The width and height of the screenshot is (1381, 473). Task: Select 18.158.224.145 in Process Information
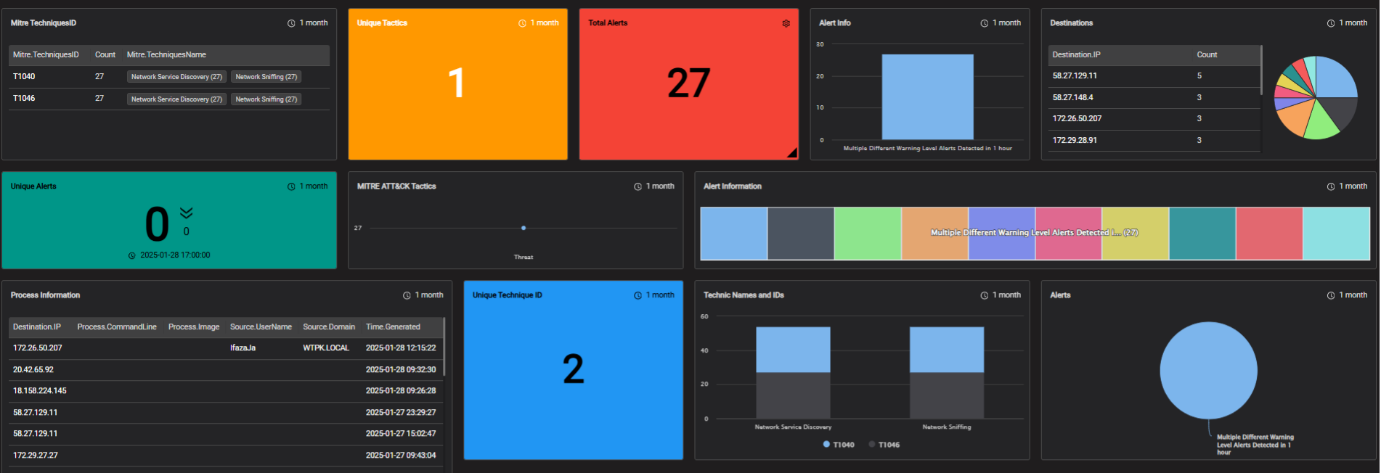coord(39,390)
